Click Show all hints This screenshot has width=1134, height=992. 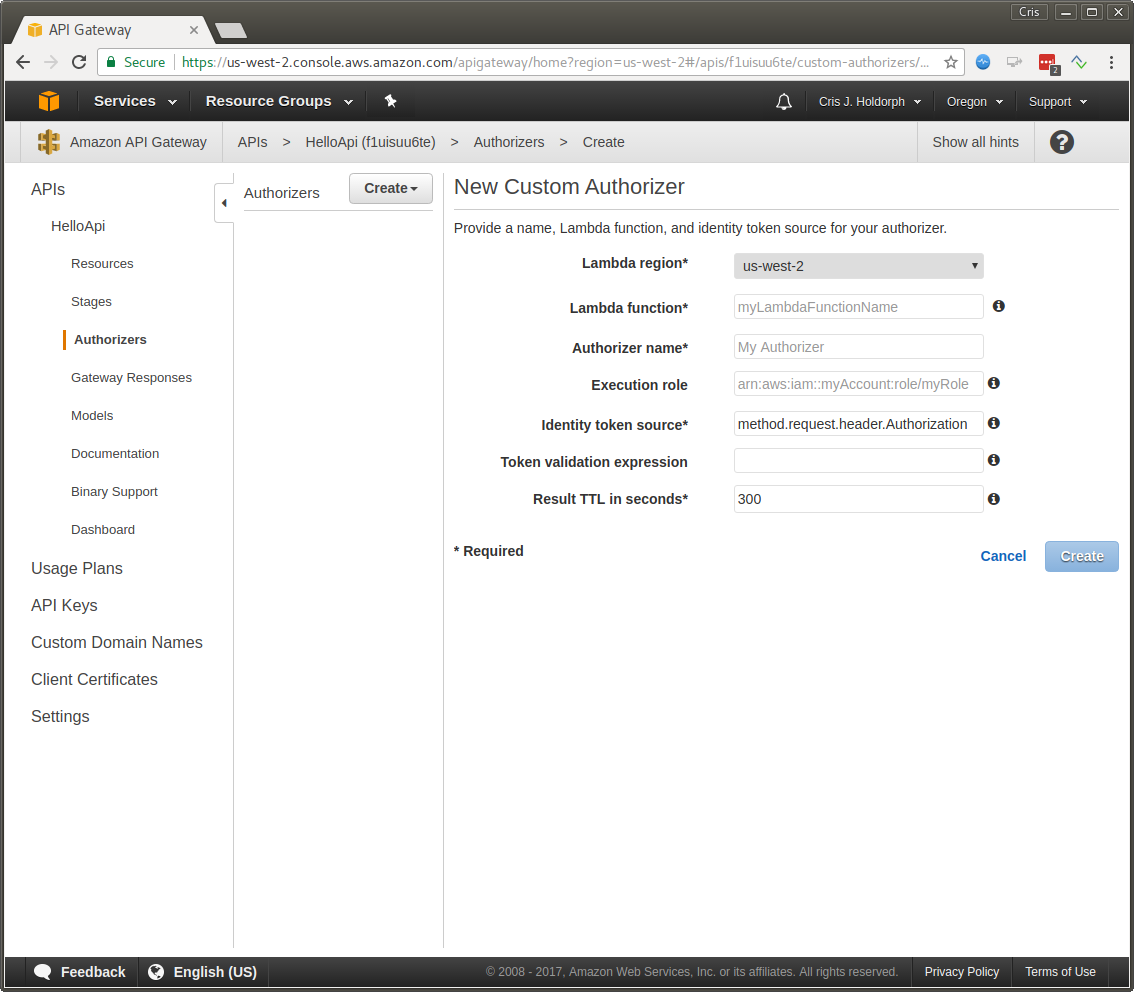coord(975,142)
